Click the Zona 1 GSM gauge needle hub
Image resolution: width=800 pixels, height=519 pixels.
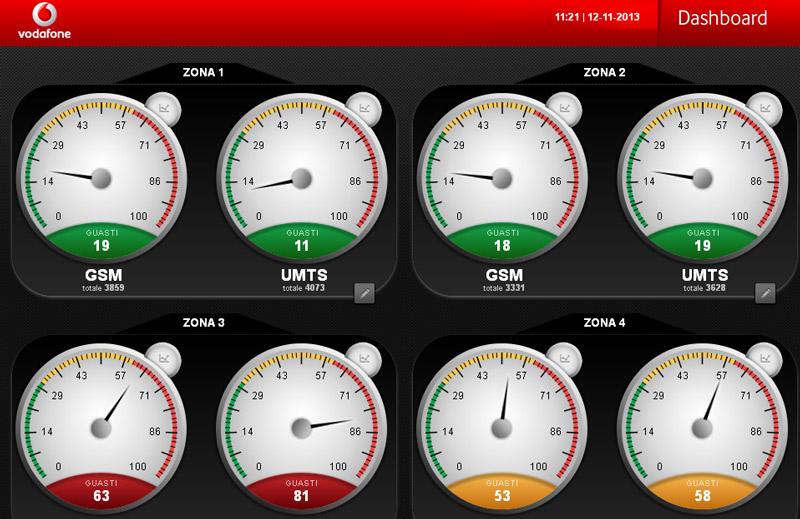[x=101, y=179]
